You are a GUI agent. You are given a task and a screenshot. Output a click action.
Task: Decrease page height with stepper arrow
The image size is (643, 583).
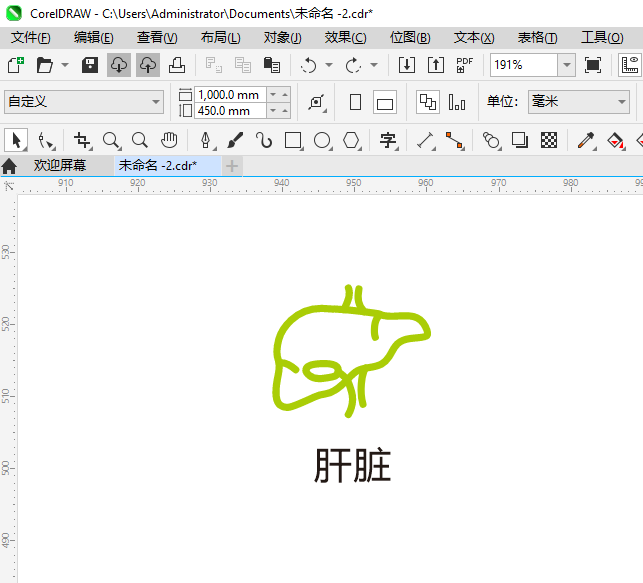(x=273, y=111)
